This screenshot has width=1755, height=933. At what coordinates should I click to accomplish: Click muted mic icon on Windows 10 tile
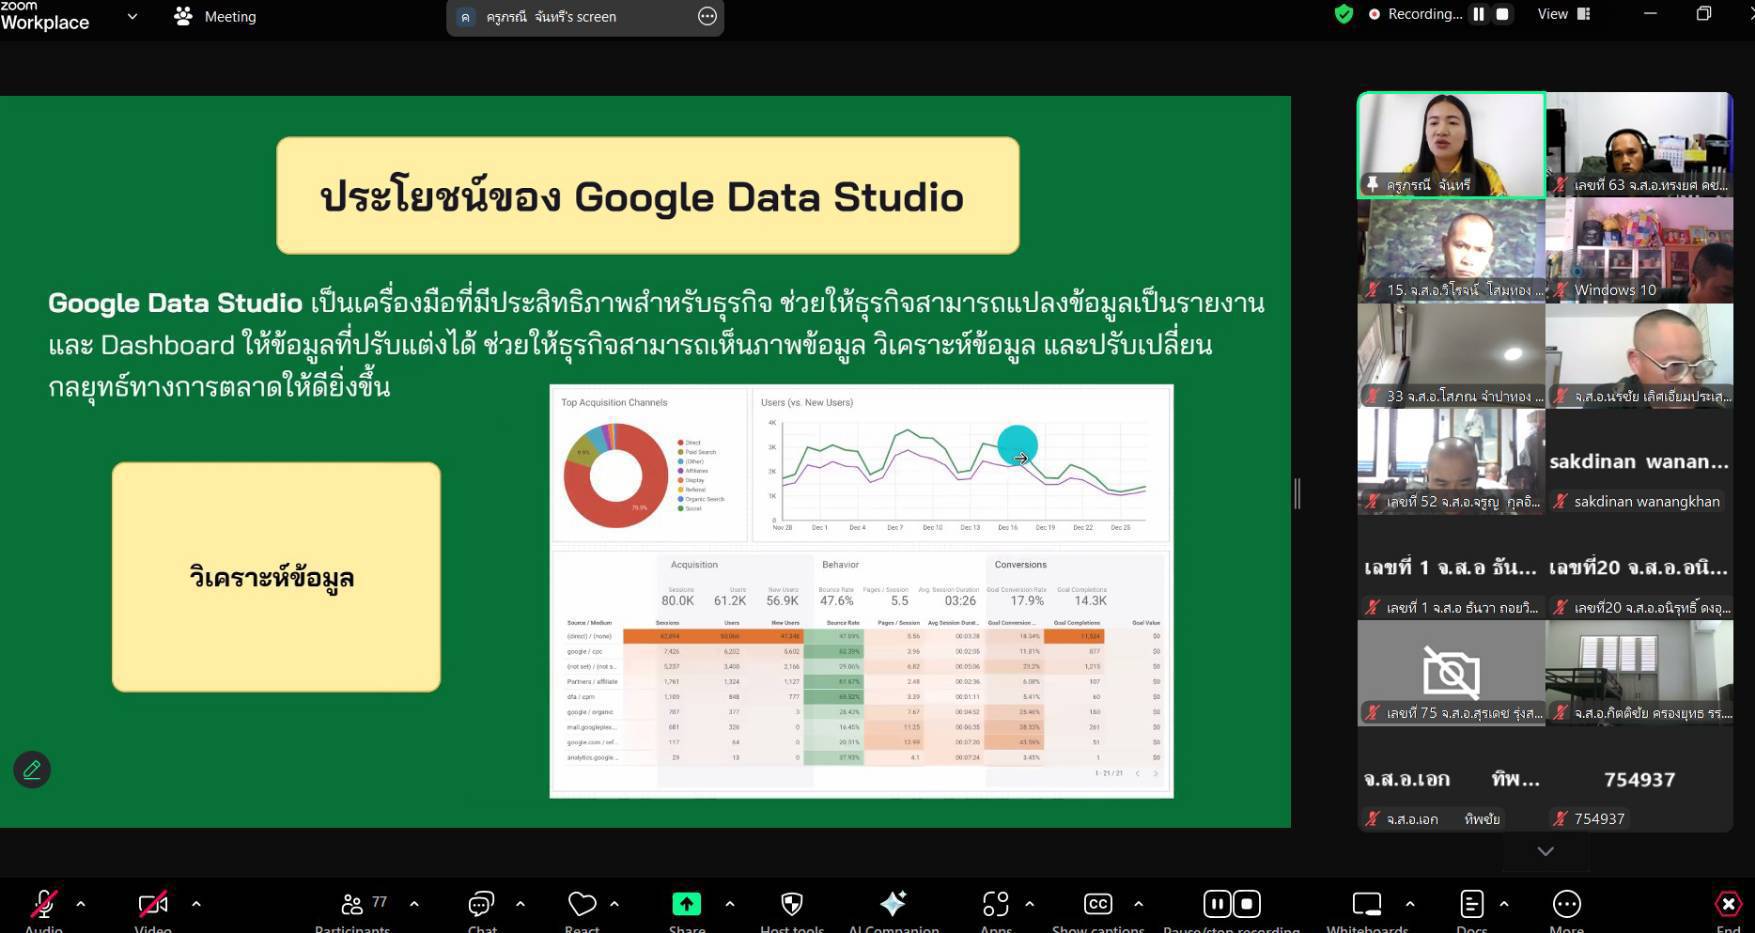coord(1560,290)
